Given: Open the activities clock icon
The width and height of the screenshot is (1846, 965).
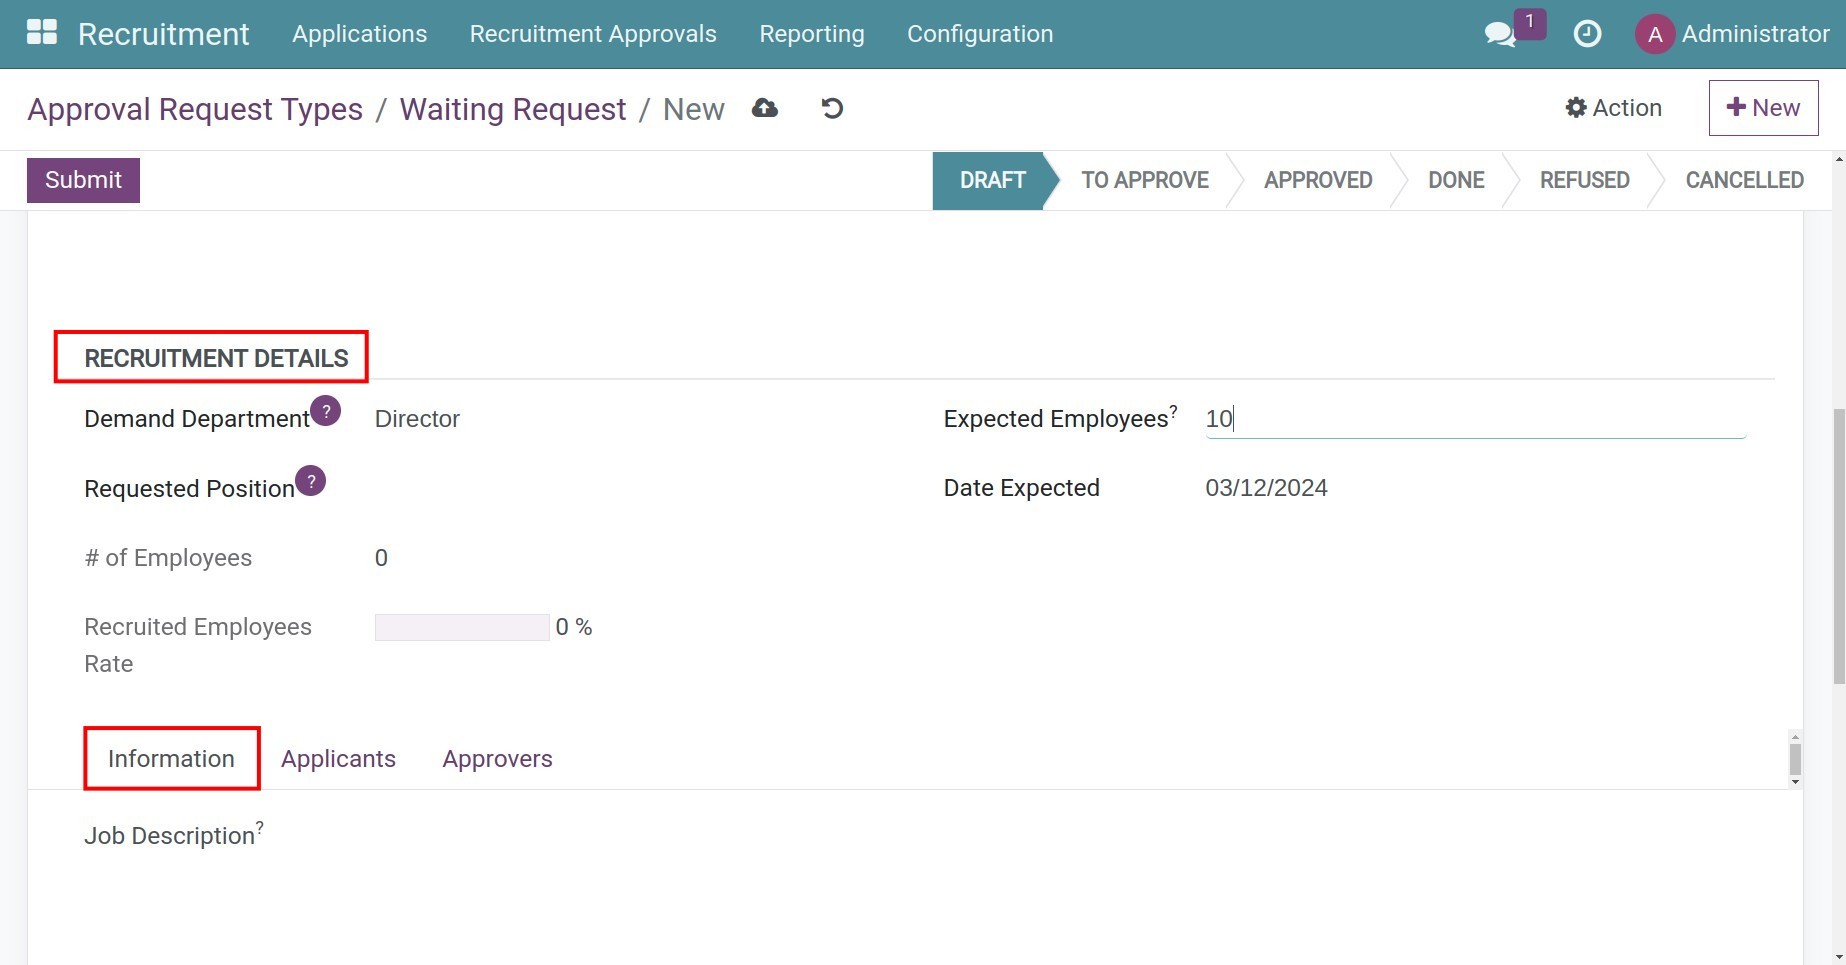Looking at the screenshot, I should point(1587,33).
